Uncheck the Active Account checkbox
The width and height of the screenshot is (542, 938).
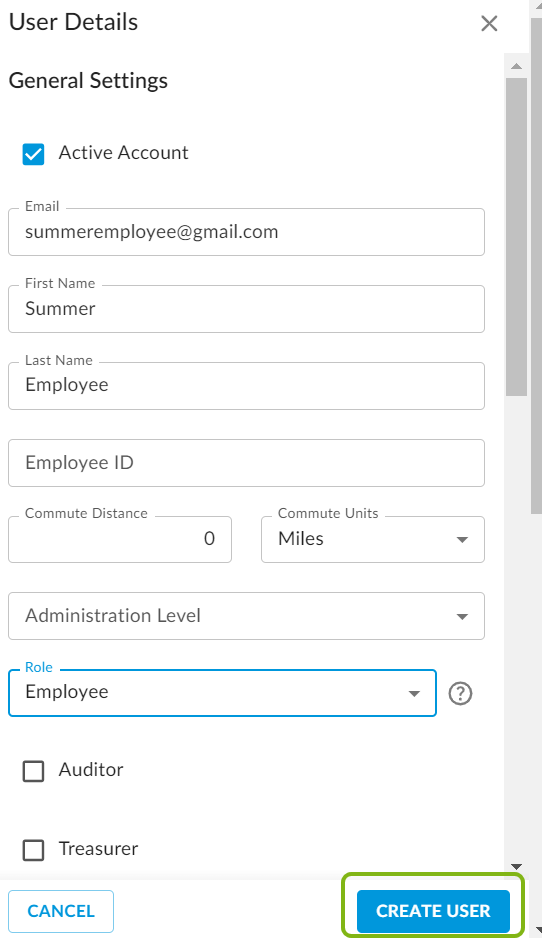[34, 154]
